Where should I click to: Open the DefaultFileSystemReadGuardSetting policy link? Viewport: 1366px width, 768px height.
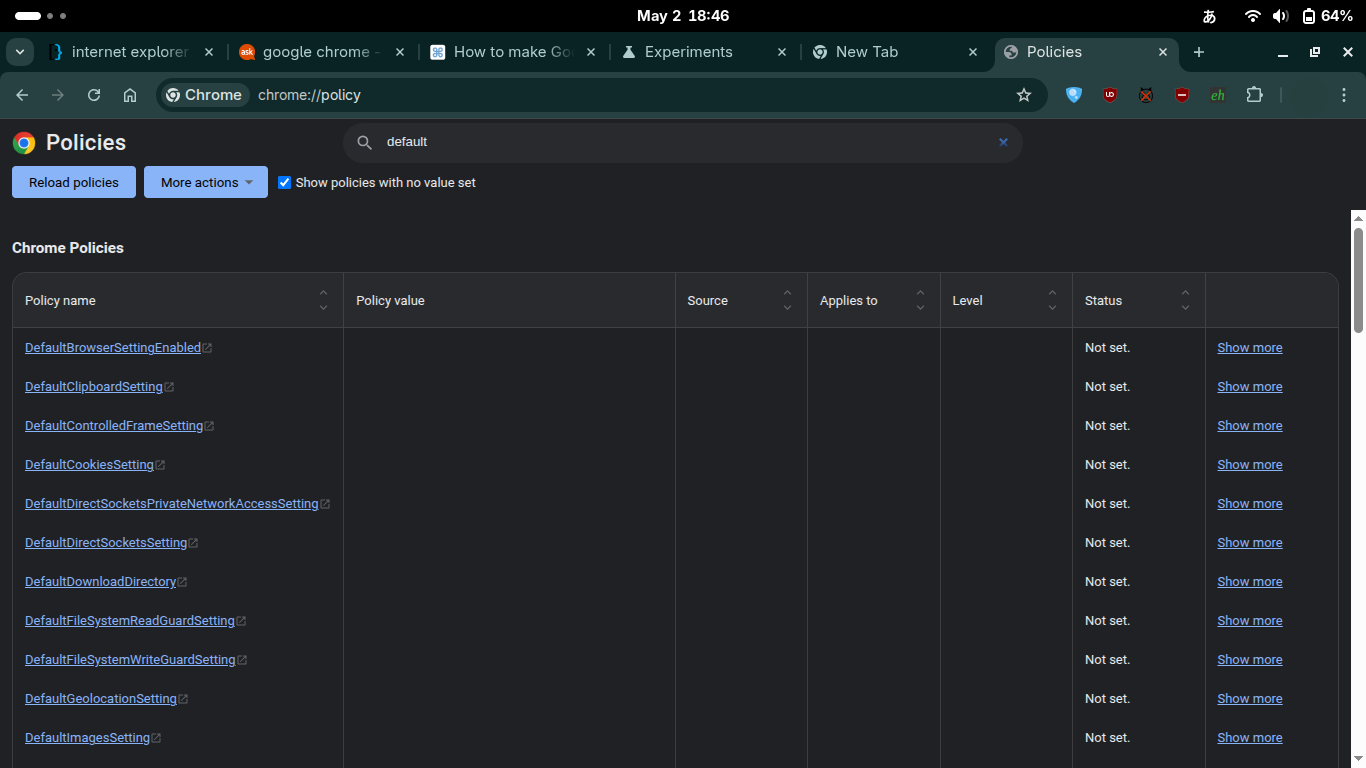tap(130, 621)
